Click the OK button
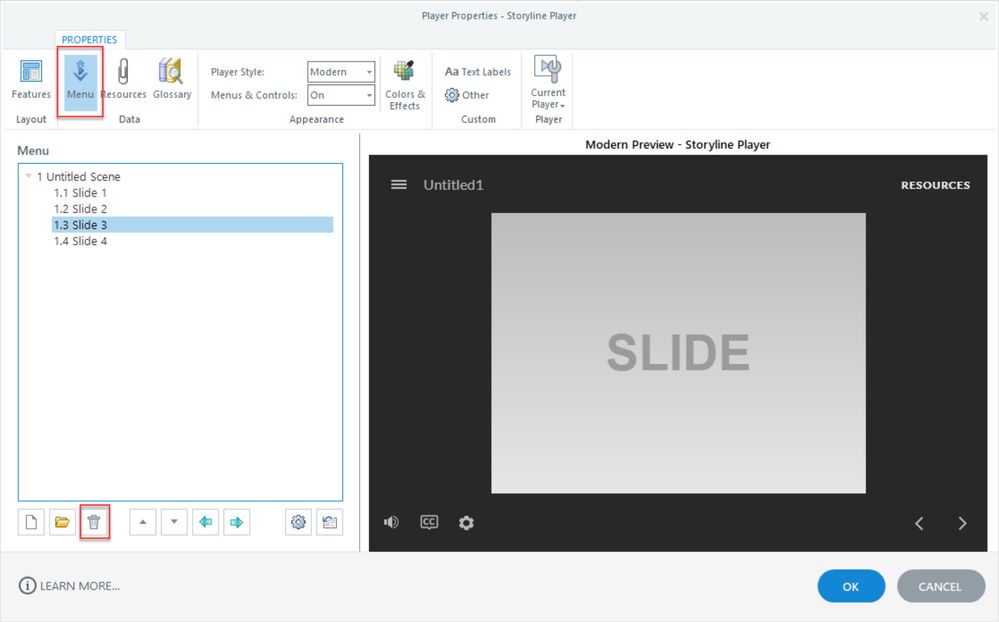 click(x=850, y=586)
